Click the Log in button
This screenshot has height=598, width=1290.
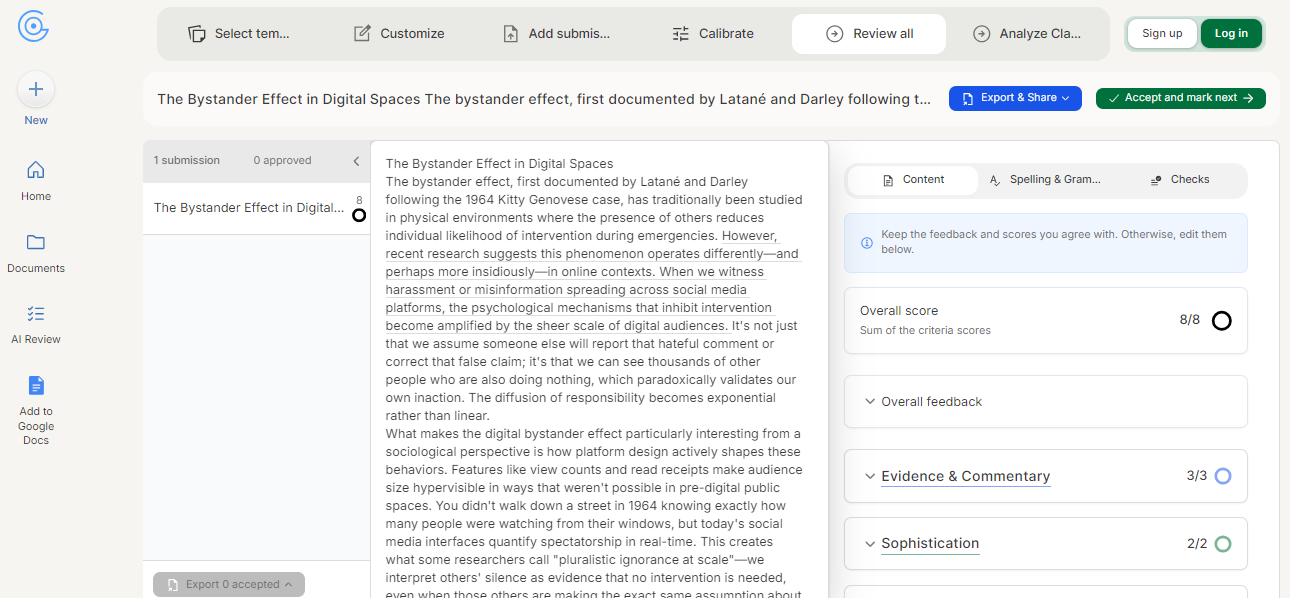(x=1231, y=34)
